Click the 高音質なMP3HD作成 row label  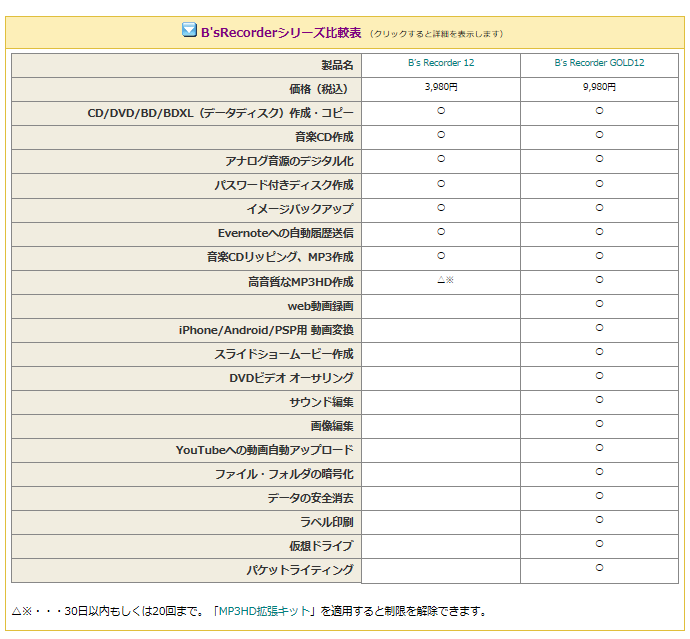(x=301, y=282)
